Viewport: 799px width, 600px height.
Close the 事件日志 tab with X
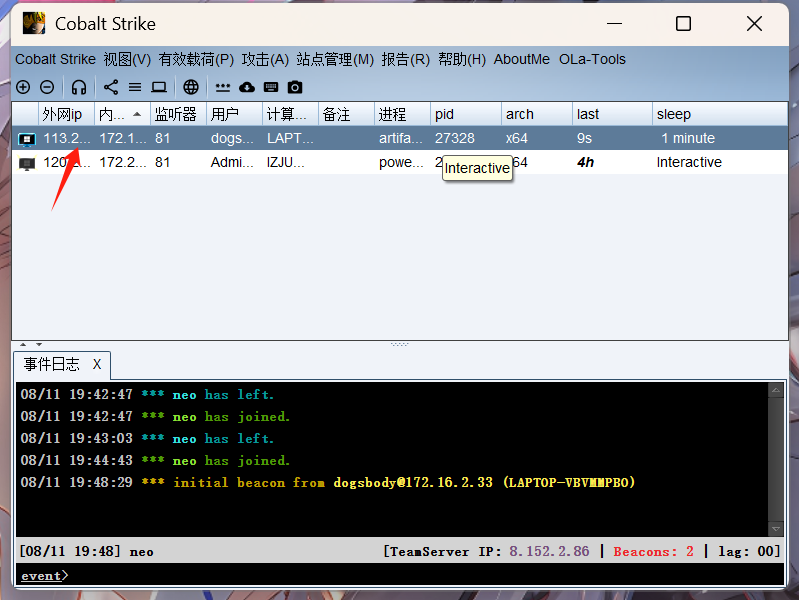coord(97,364)
